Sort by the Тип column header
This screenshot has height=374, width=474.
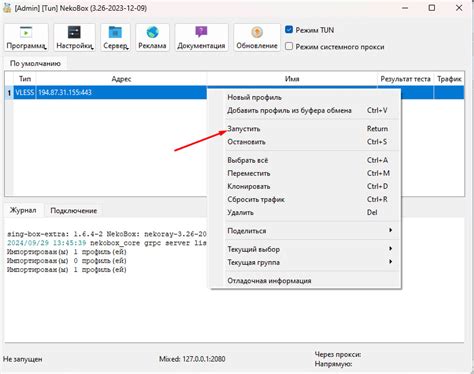click(x=25, y=79)
